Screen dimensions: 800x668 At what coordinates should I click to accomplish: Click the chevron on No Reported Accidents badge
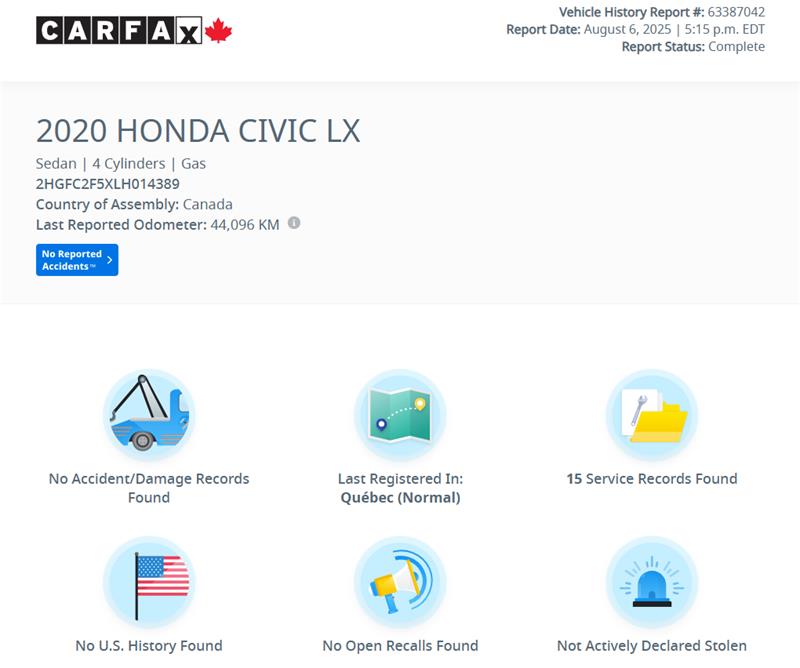click(x=109, y=260)
